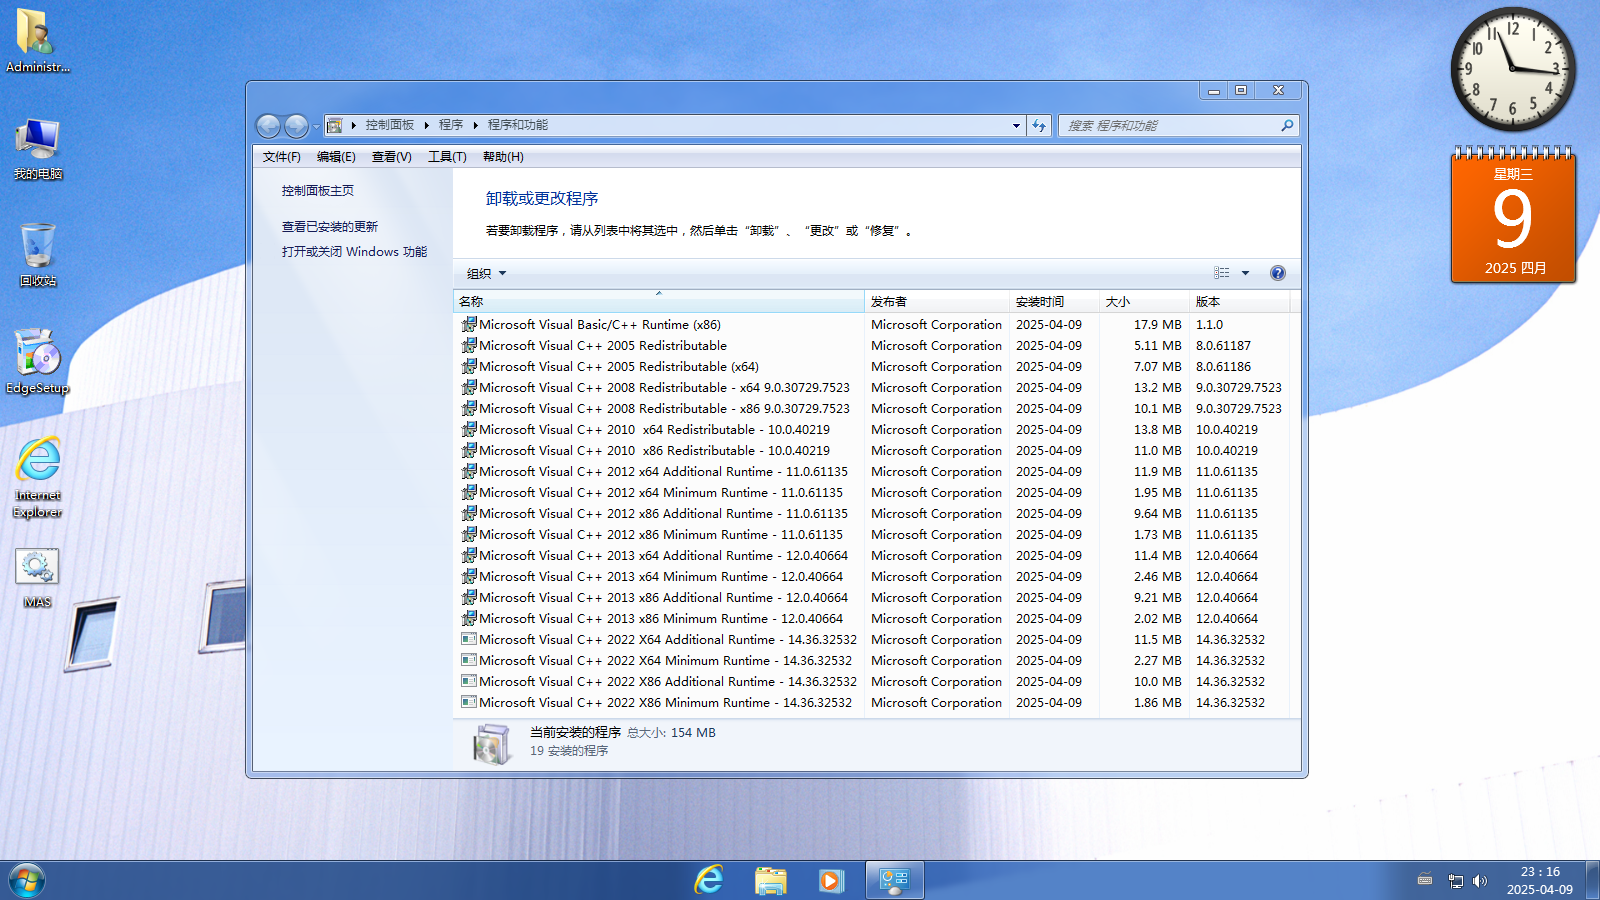Sort by 大小 column header

pos(1145,301)
